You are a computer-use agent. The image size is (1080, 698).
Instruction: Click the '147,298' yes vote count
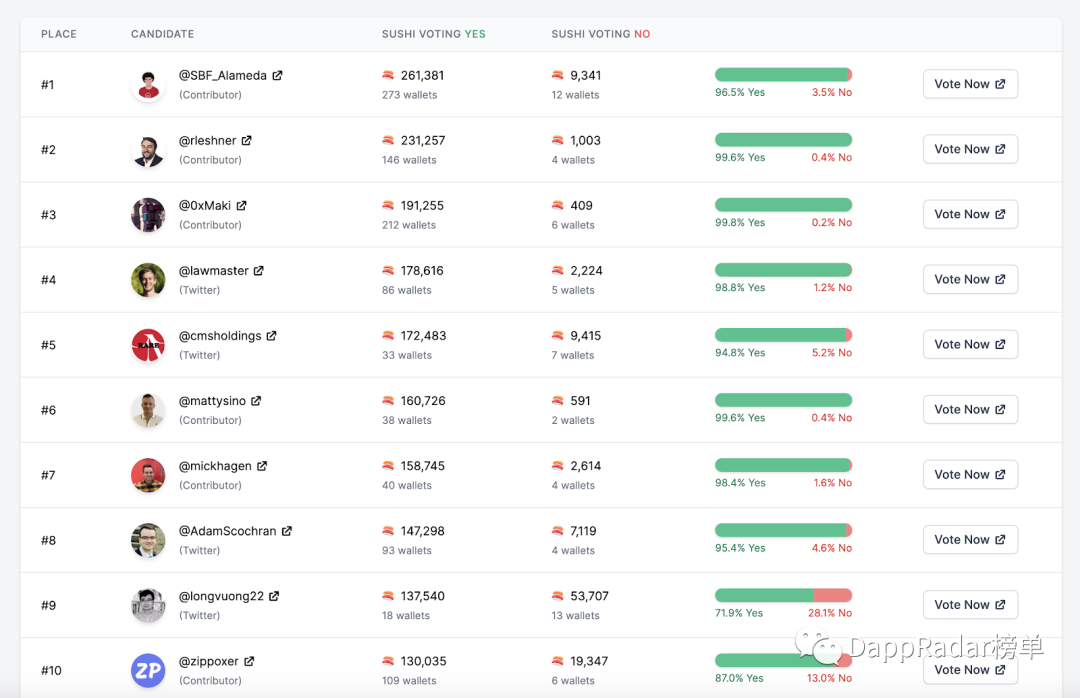click(x=422, y=531)
